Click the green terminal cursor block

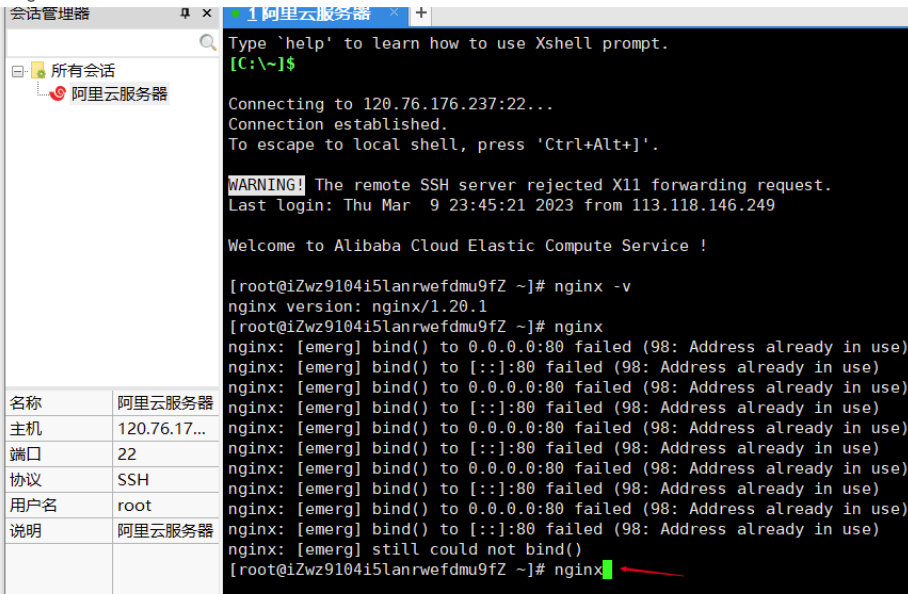click(607, 569)
